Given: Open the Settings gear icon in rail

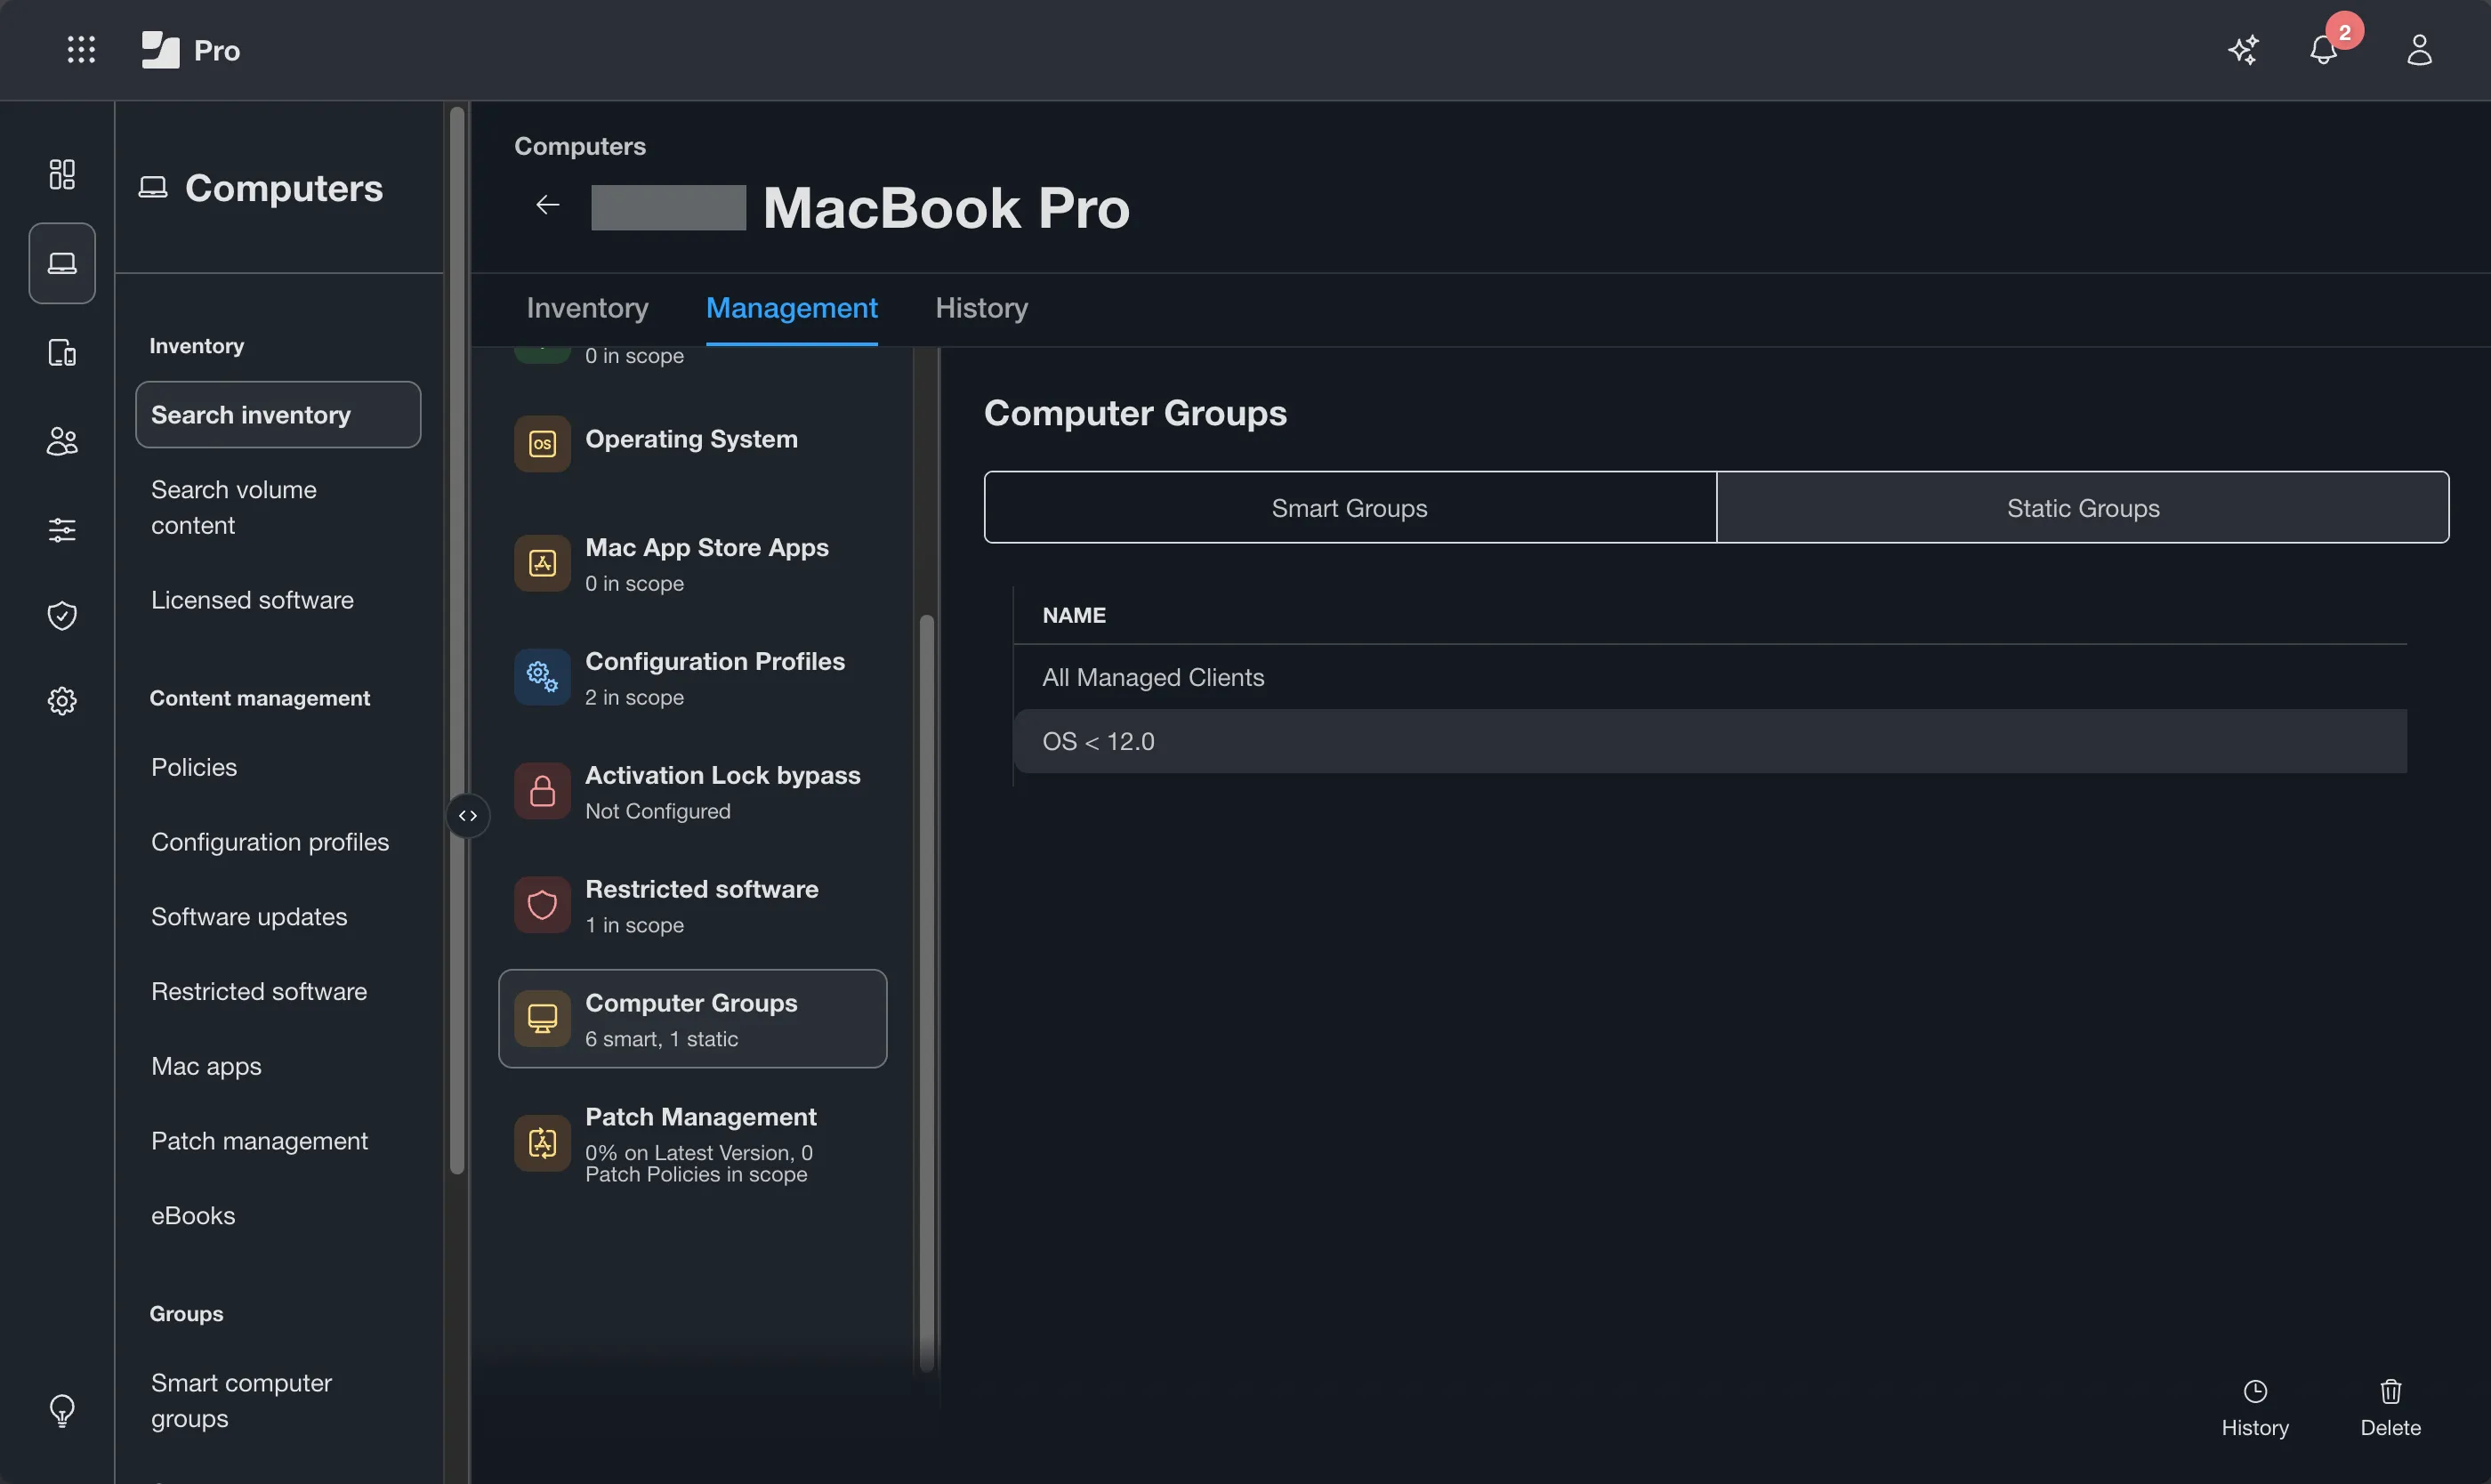Looking at the screenshot, I should pos(62,701).
